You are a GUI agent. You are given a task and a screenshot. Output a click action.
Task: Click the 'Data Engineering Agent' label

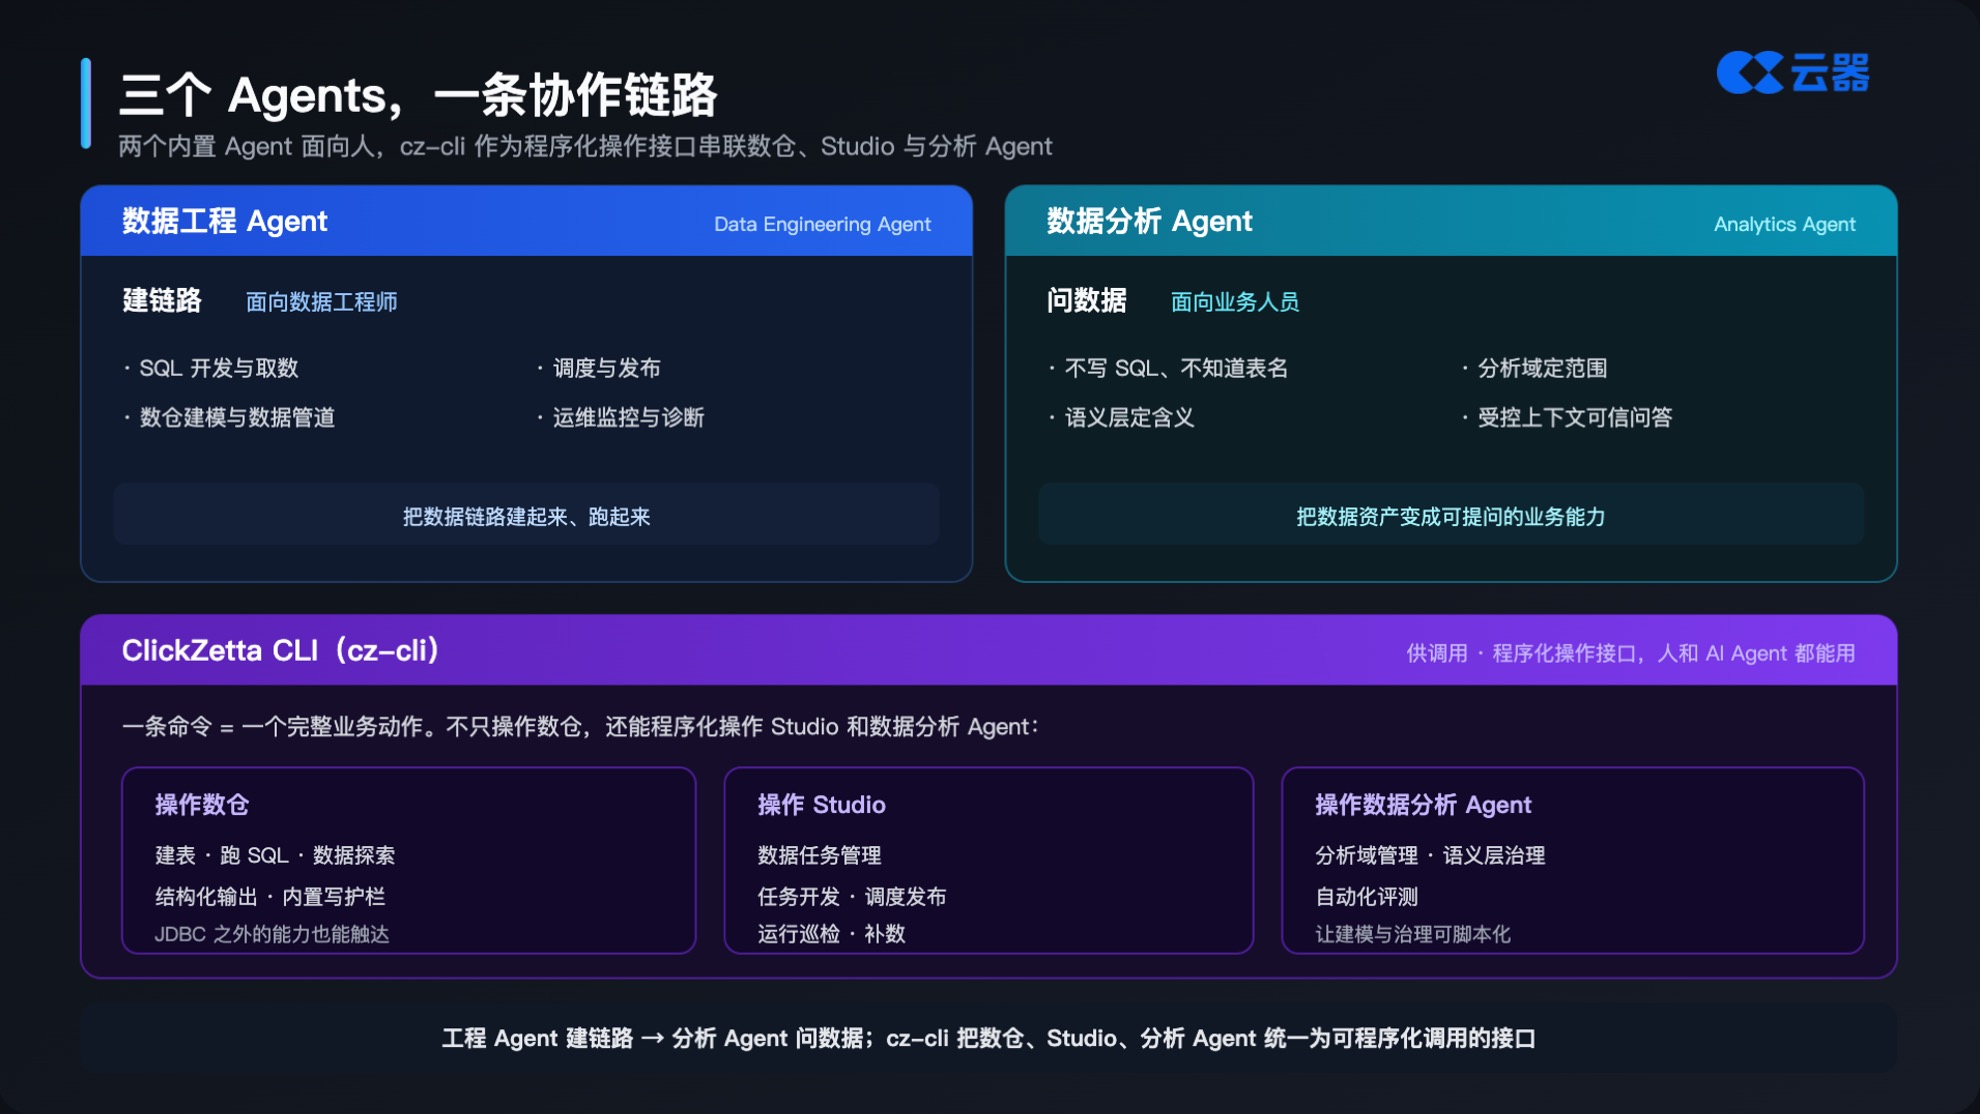822,224
